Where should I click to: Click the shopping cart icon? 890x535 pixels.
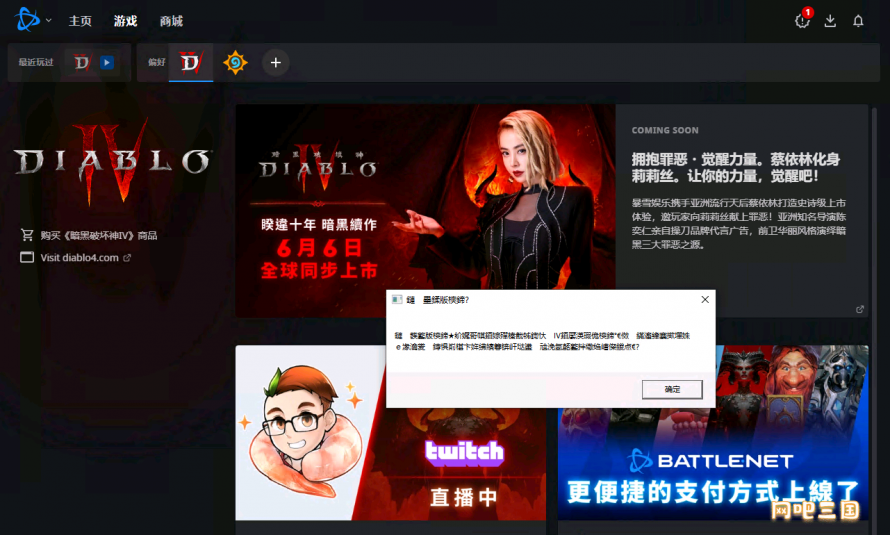coord(27,234)
